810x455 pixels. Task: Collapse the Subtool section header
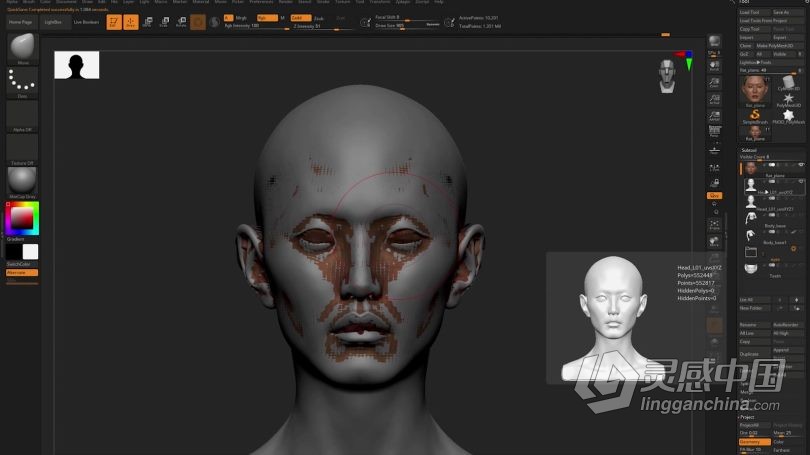[749, 150]
